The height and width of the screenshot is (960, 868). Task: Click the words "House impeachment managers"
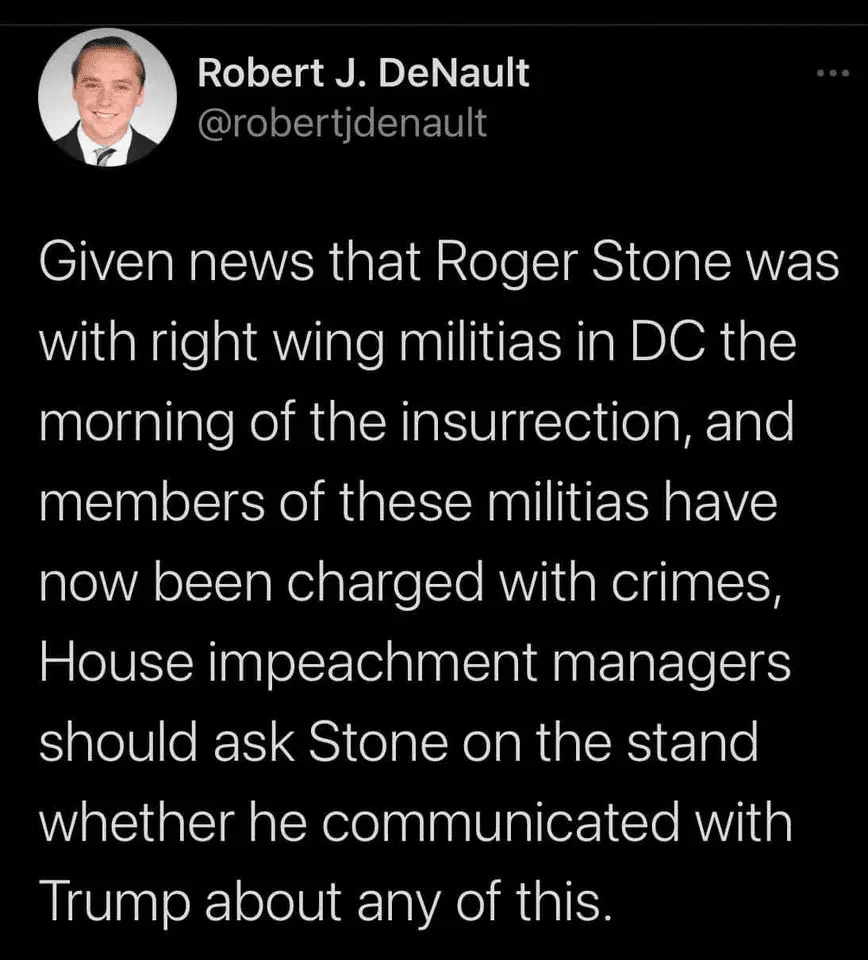[x=415, y=662]
